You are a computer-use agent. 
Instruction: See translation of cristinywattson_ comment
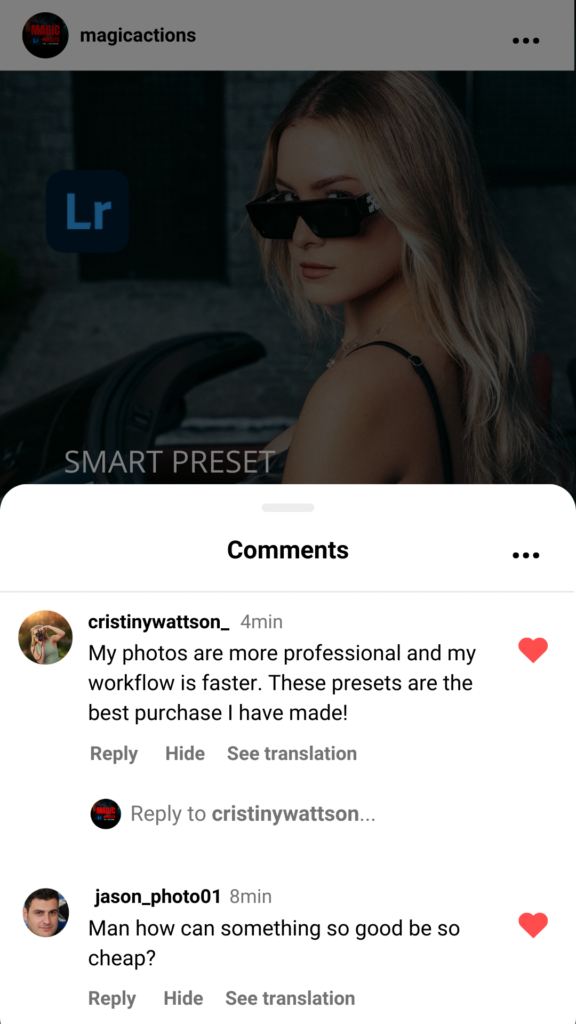coord(292,754)
